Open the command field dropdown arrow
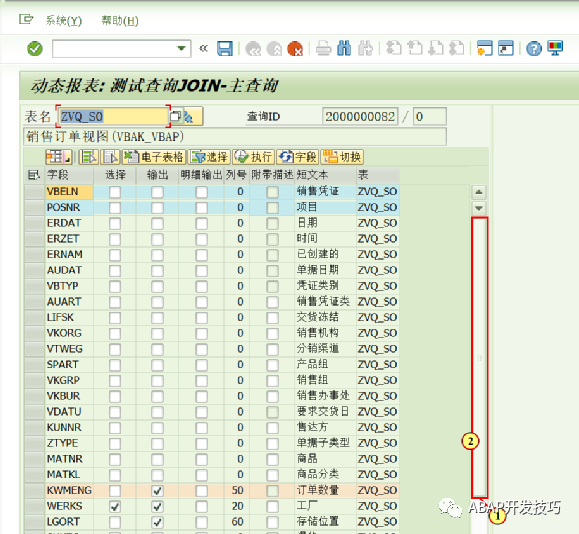Screen dimensions: 579x534 click(181, 48)
